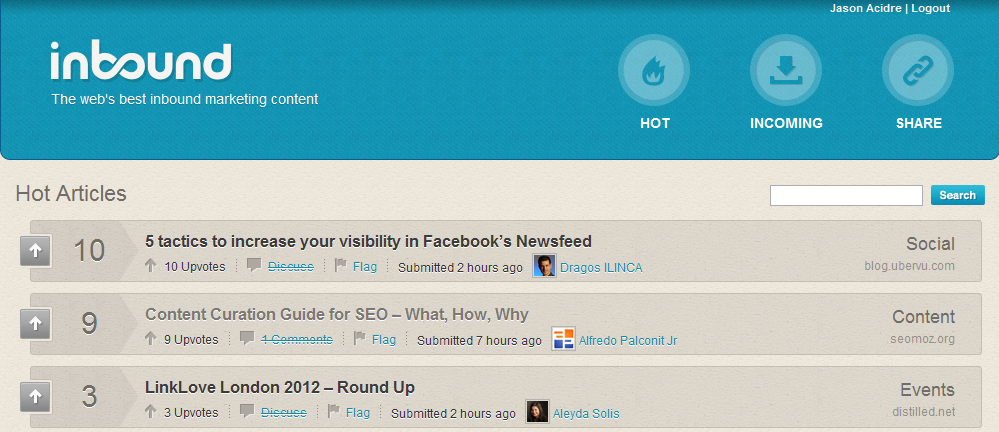Open Jason Acidre's profile link
999x432 pixels.
point(866,8)
